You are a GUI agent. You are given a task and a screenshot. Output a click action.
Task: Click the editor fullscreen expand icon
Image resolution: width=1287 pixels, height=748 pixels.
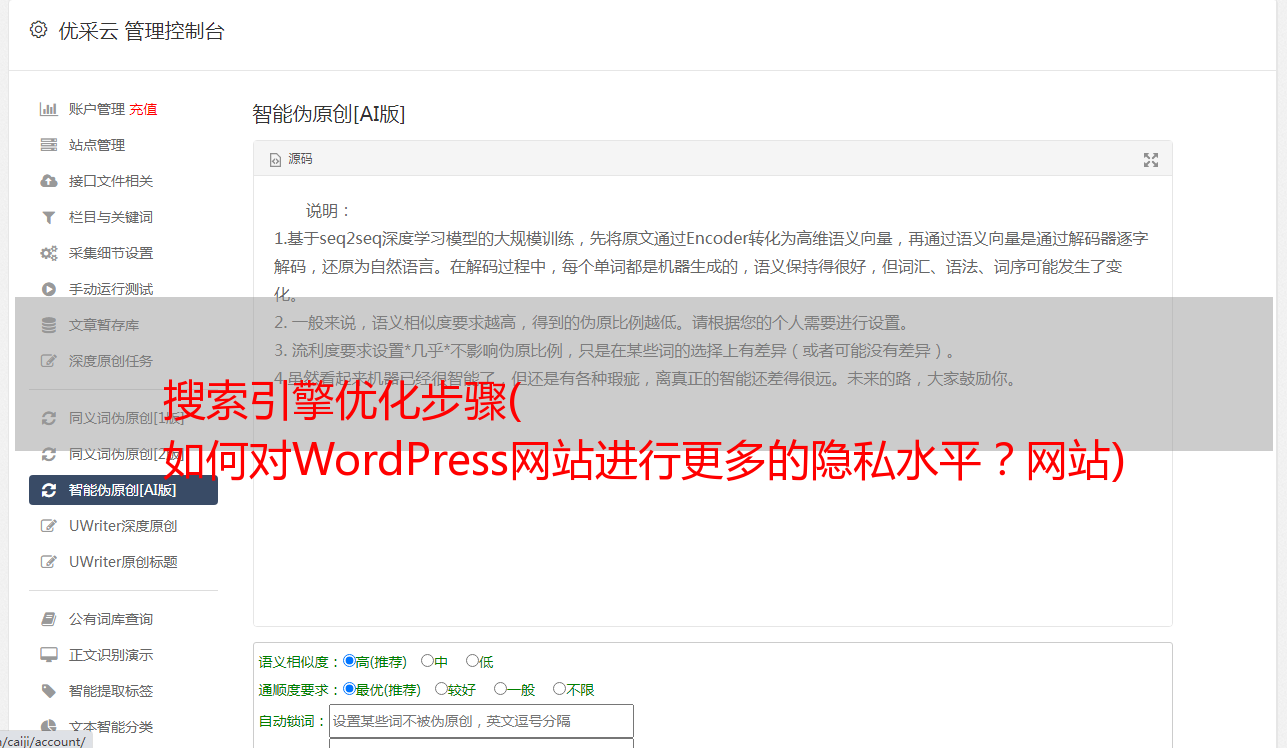(x=1151, y=159)
